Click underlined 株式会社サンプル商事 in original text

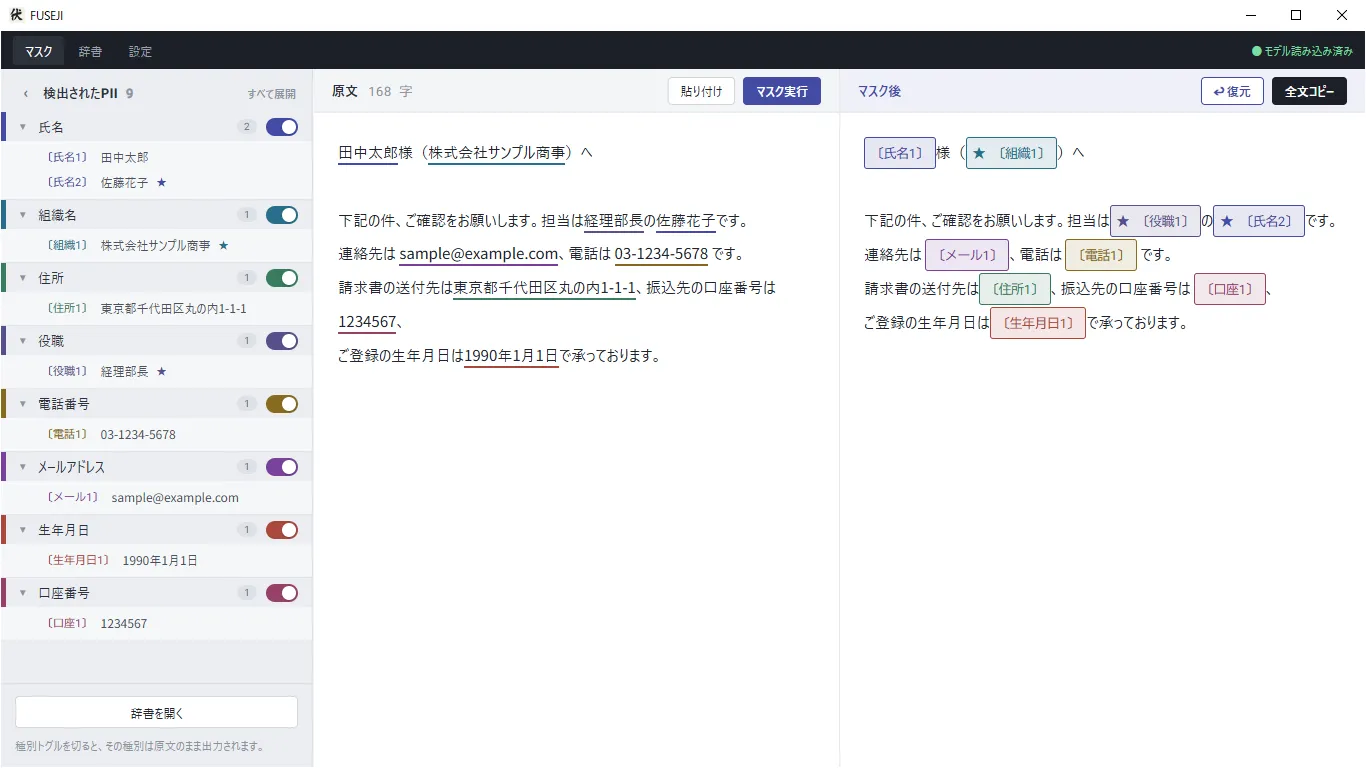(496, 153)
